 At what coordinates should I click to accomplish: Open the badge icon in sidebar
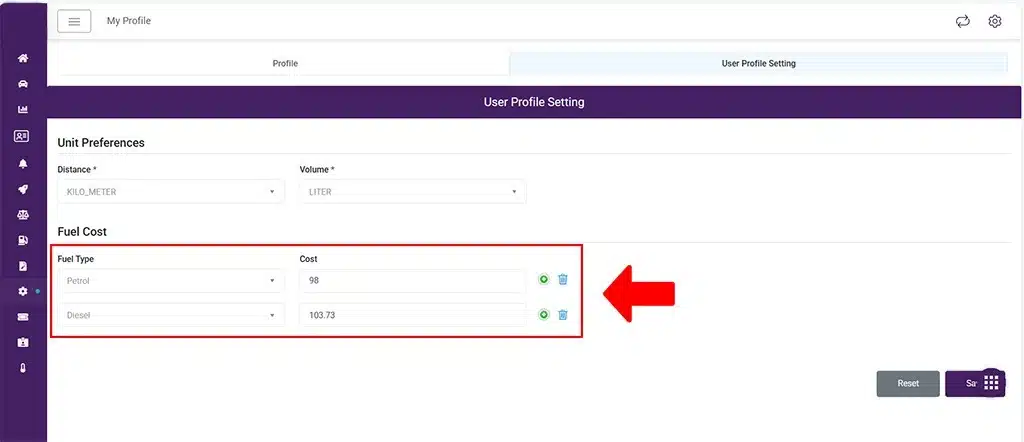[x=23, y=342]
